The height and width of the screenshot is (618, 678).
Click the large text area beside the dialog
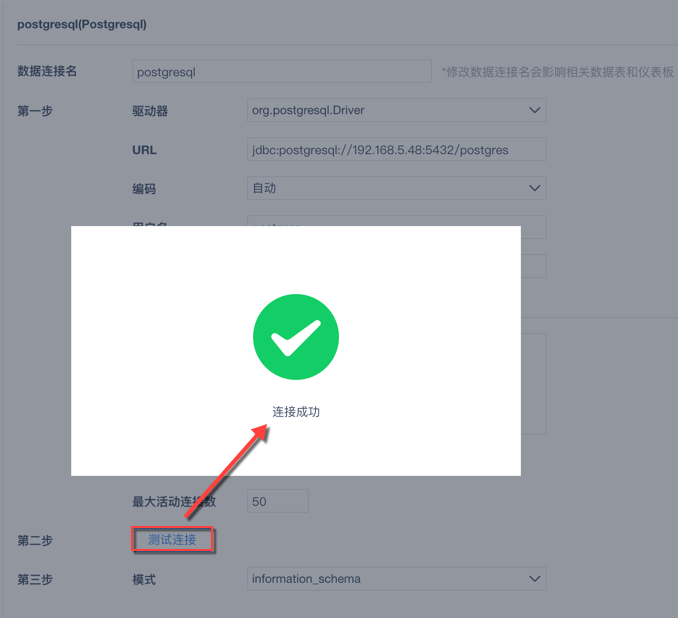click(534, 384)
